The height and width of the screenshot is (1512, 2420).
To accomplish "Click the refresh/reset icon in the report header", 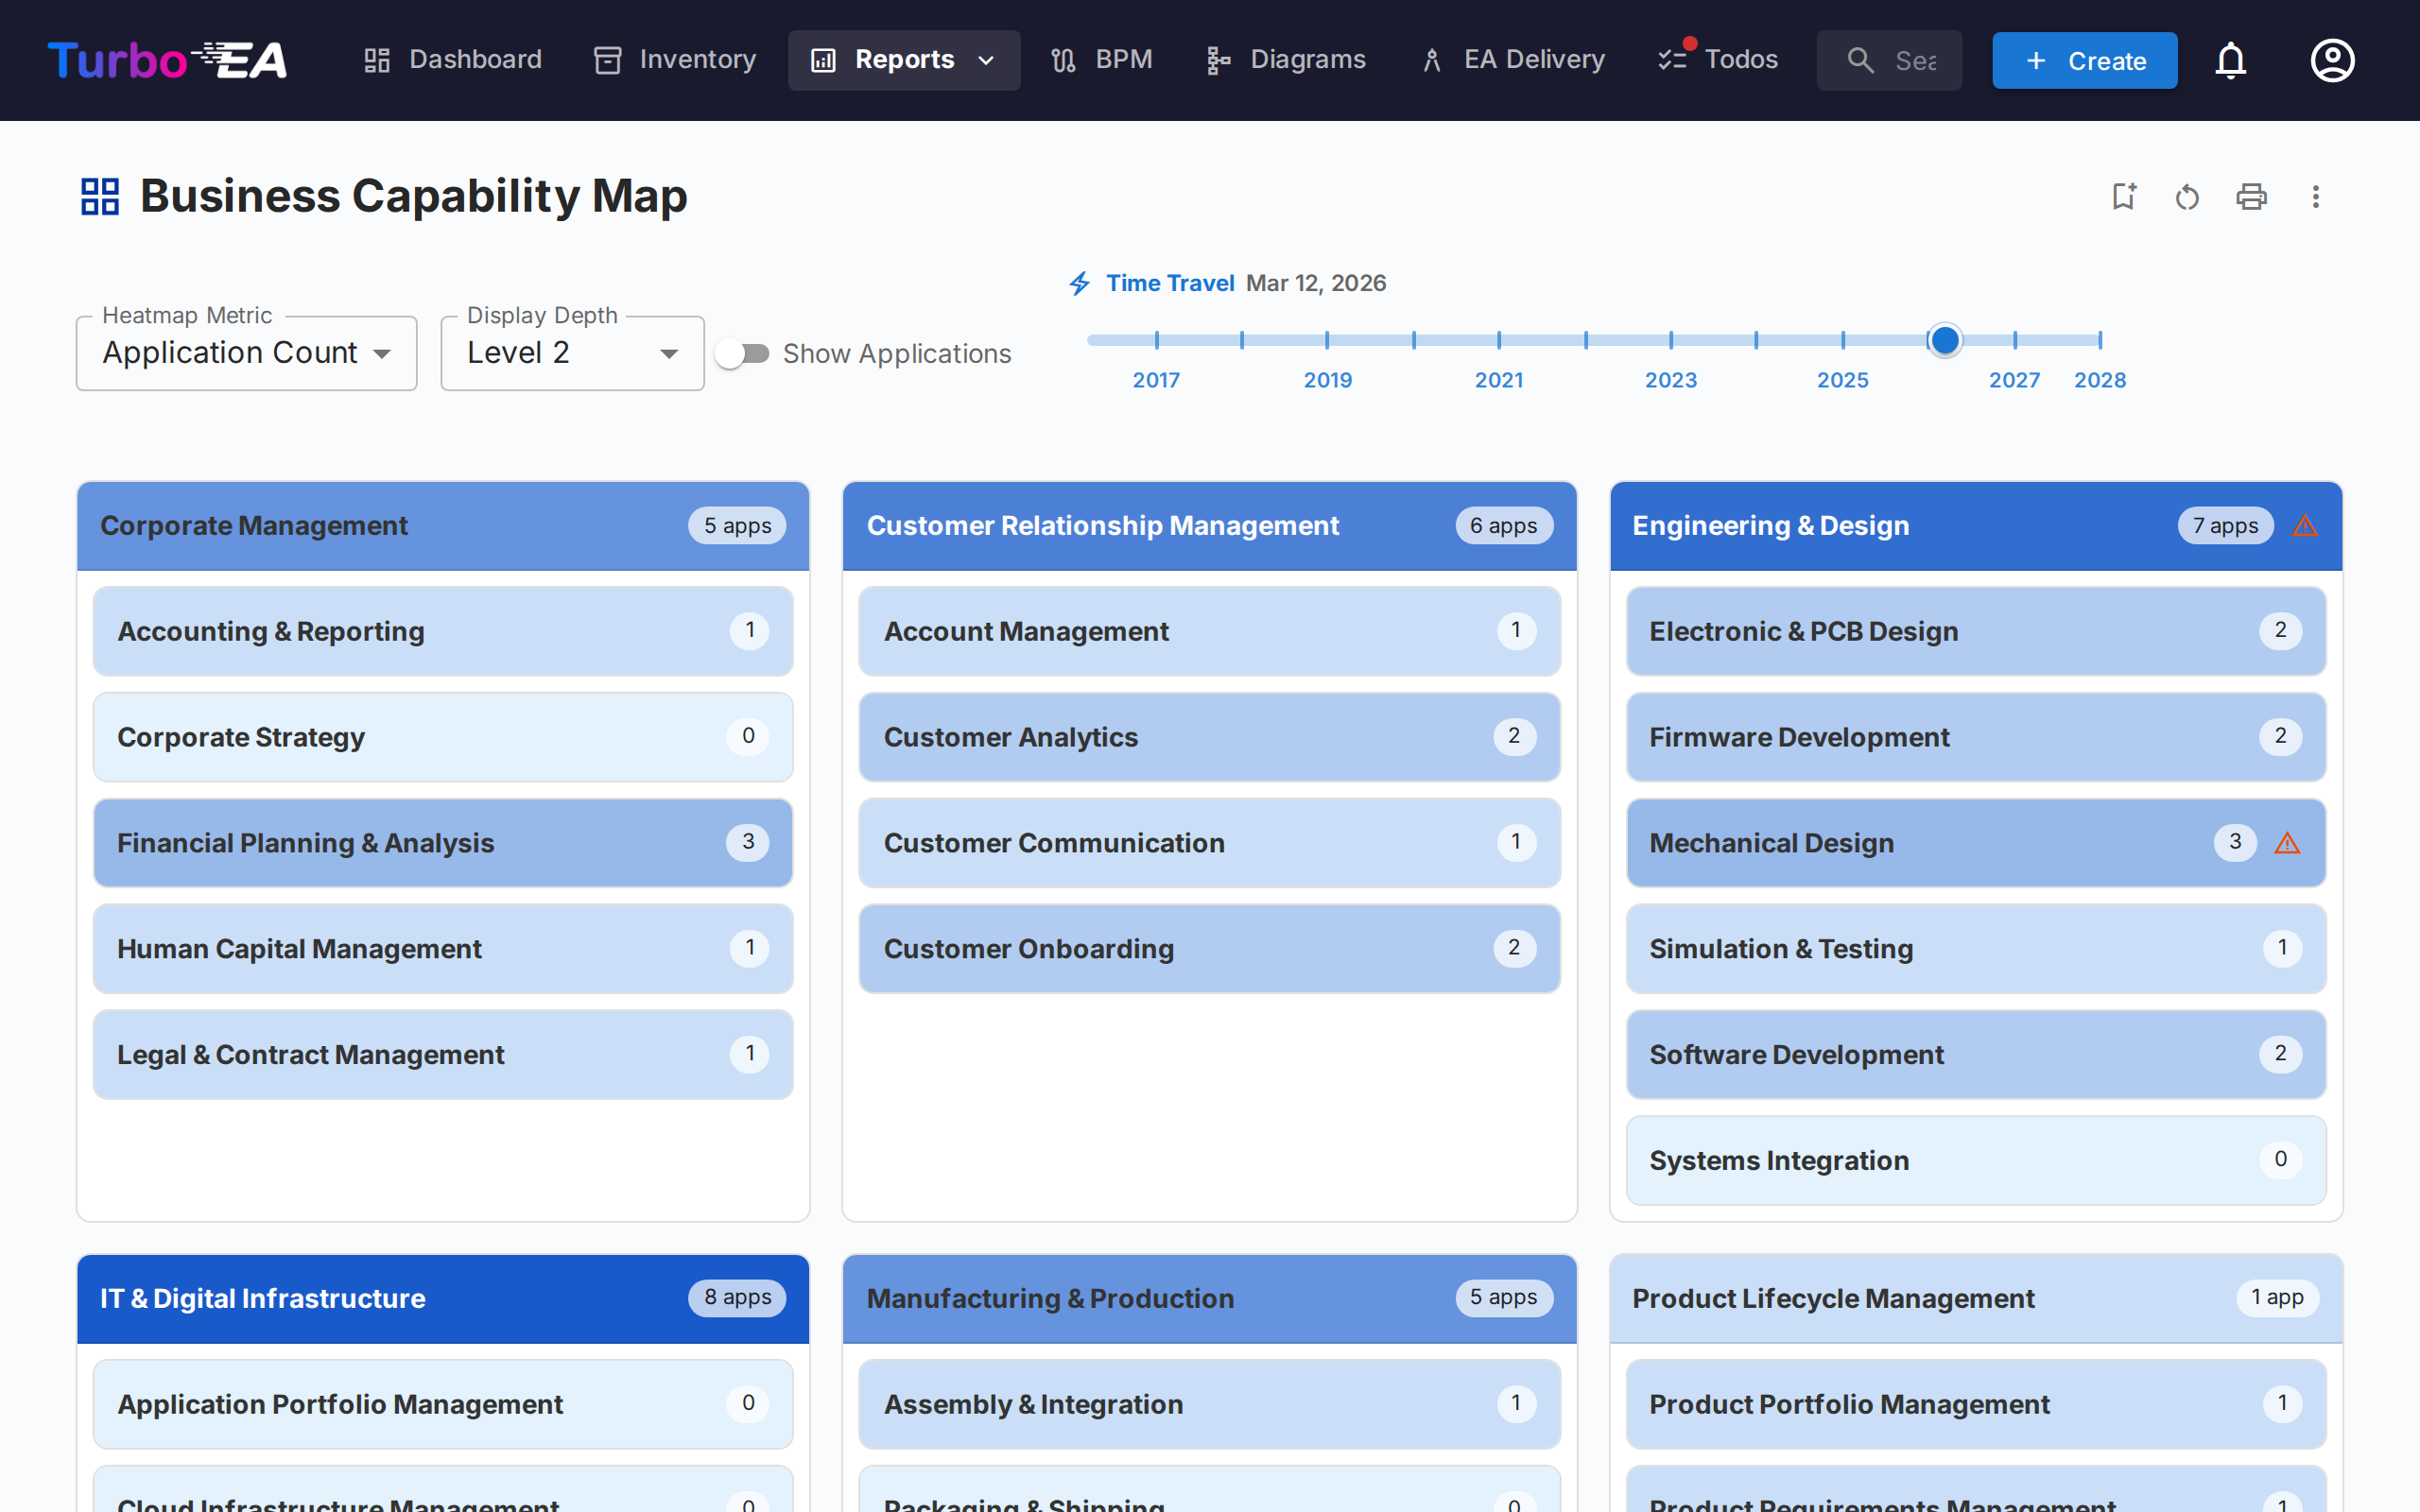I will 2187,197.
